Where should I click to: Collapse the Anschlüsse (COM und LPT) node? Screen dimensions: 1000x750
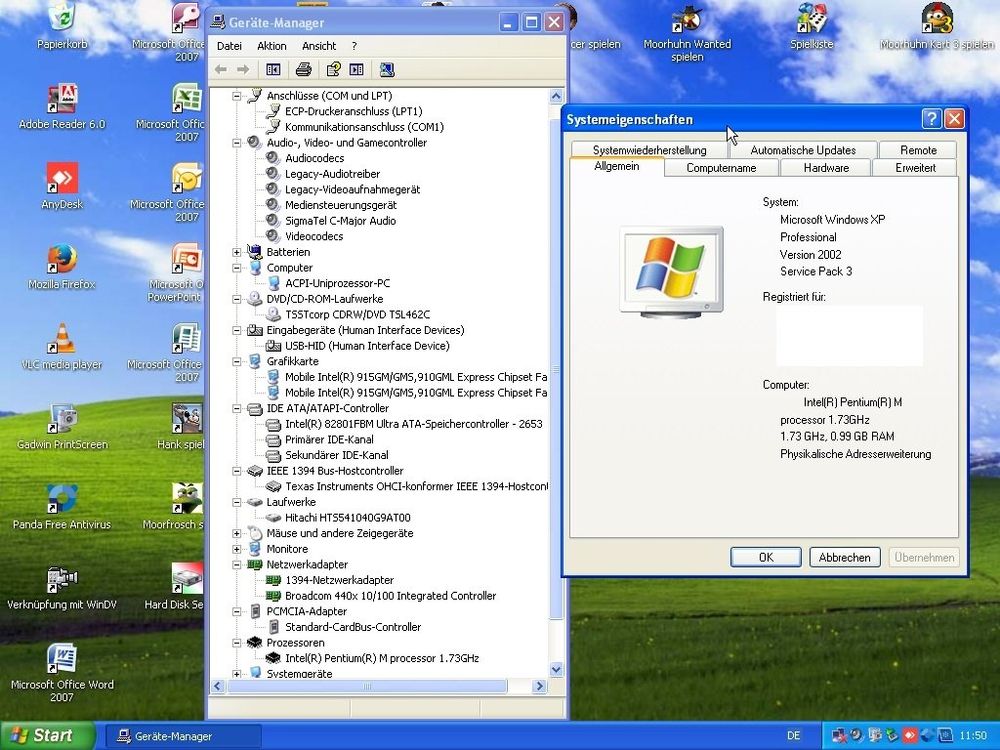click(x=237, y=96)
